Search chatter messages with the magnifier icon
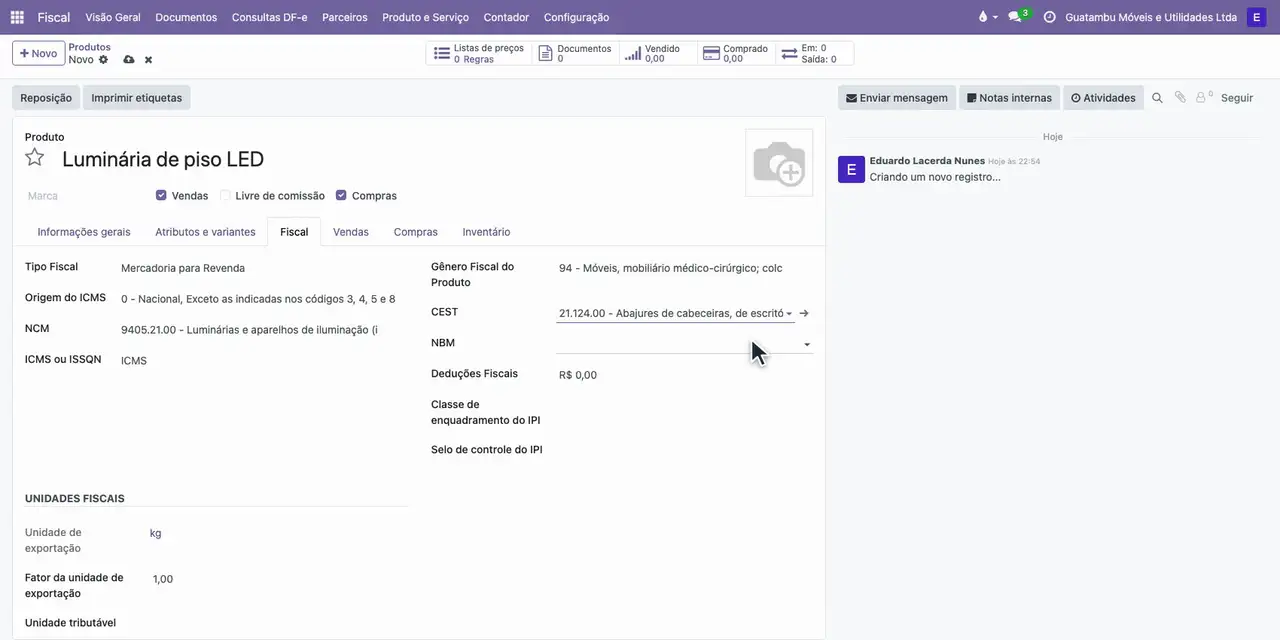 pos(1157,98)
